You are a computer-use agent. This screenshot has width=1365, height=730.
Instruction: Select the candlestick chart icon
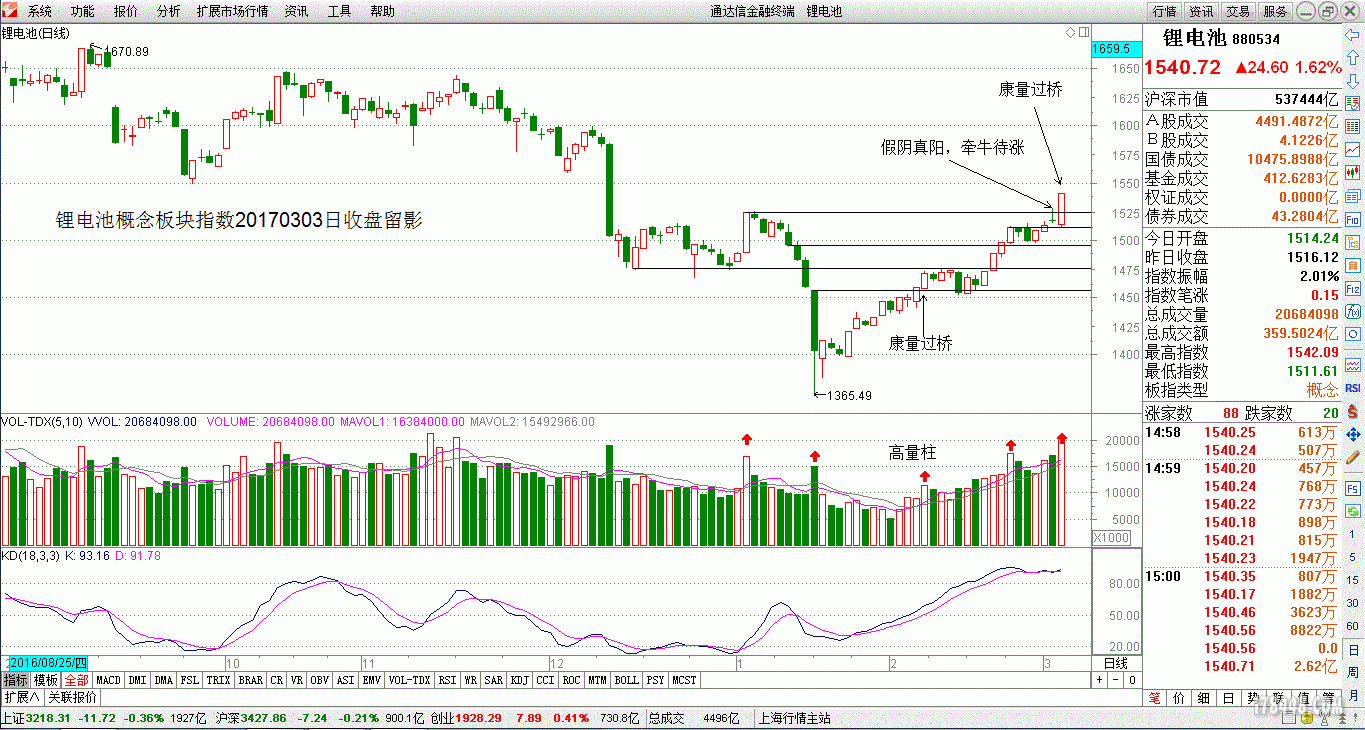pos(1351,172)
